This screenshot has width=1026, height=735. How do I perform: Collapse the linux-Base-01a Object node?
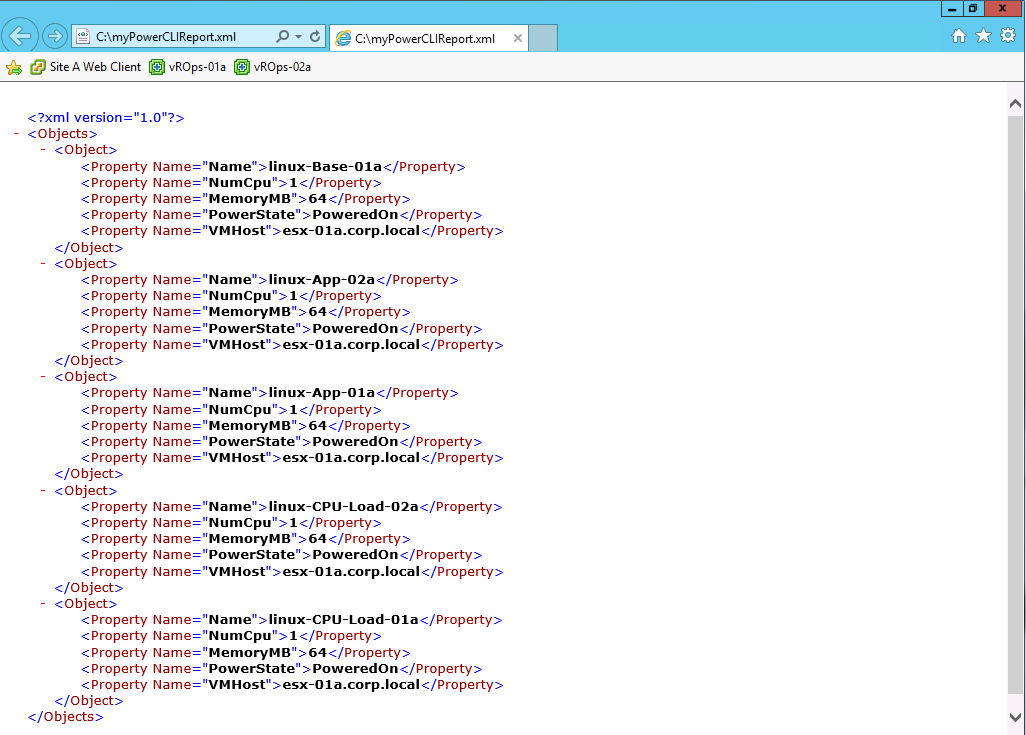pos(43,150)
